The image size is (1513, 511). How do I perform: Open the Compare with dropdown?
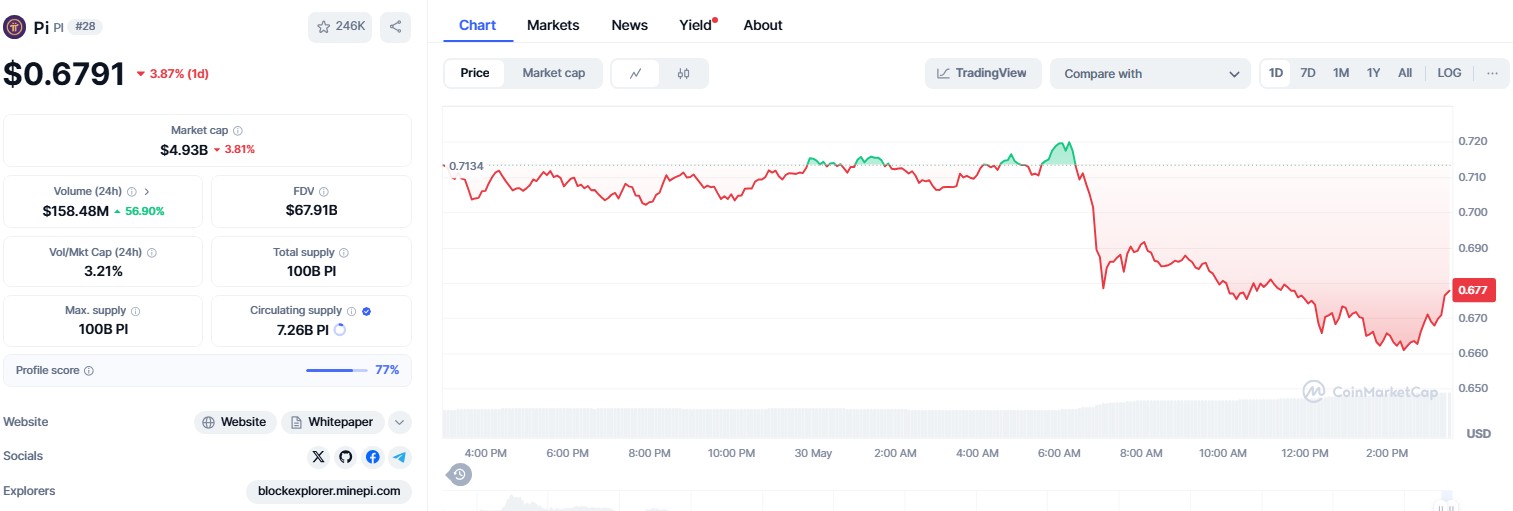tap(1149, 74)
